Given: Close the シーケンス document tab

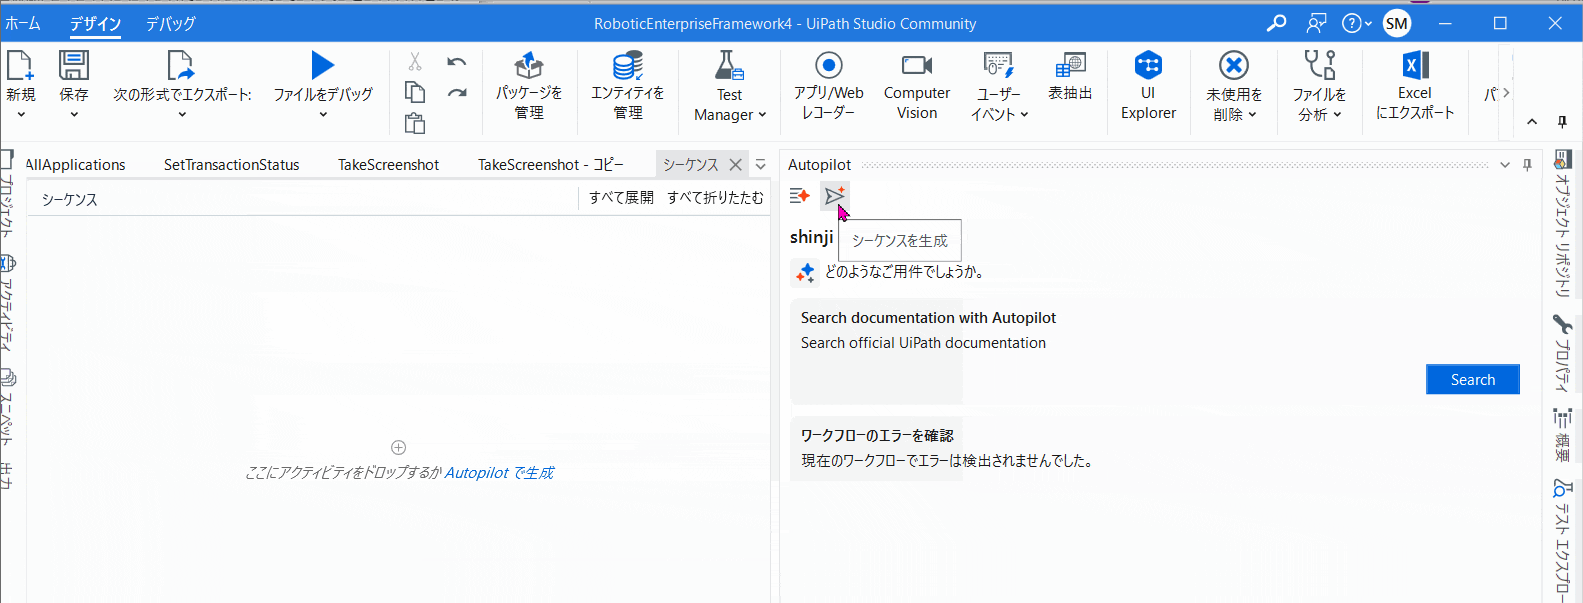Looking at the screenshot, I should 736,165.
